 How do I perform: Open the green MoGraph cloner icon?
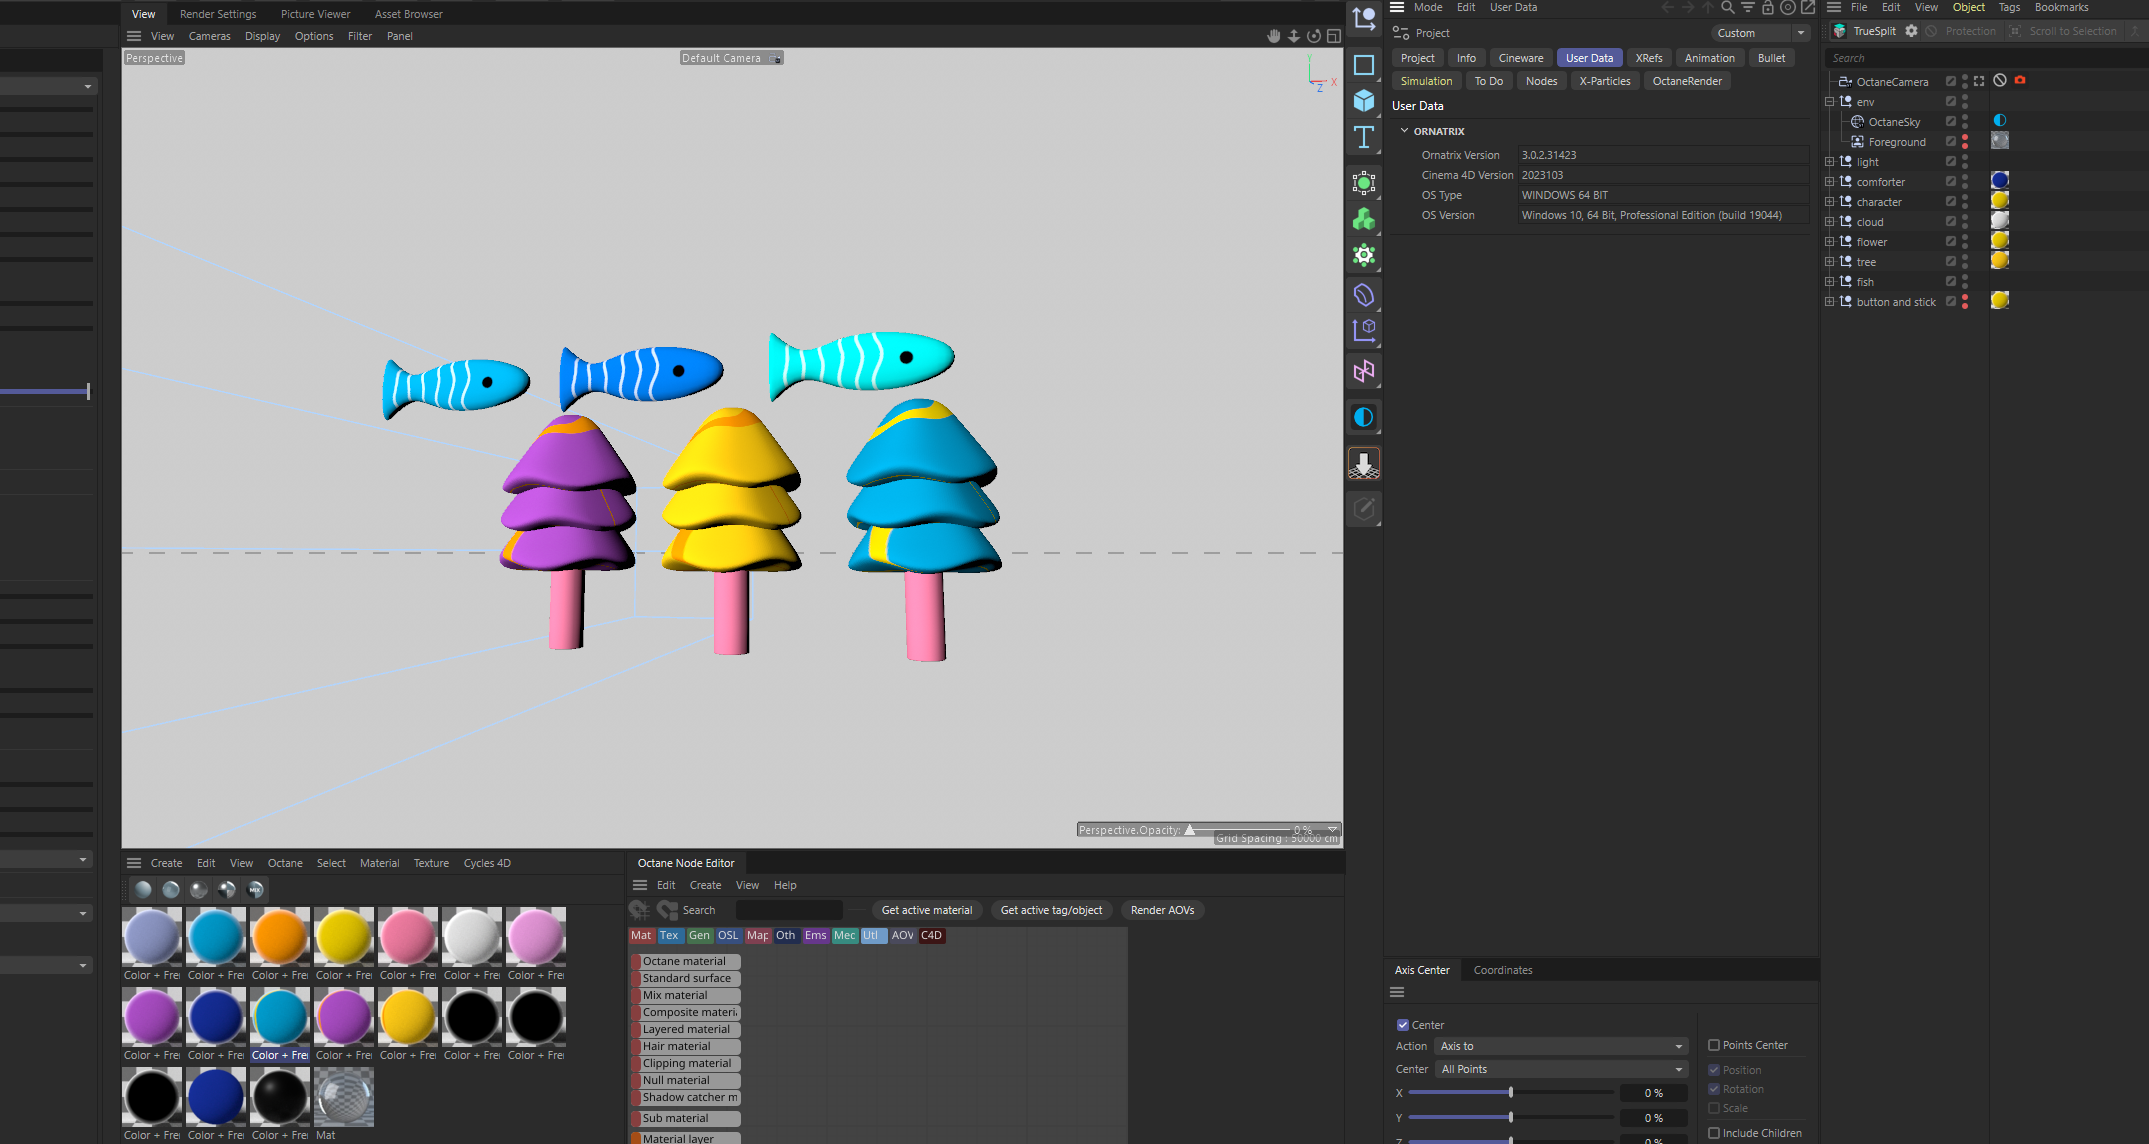click(x=1363, y=219)
